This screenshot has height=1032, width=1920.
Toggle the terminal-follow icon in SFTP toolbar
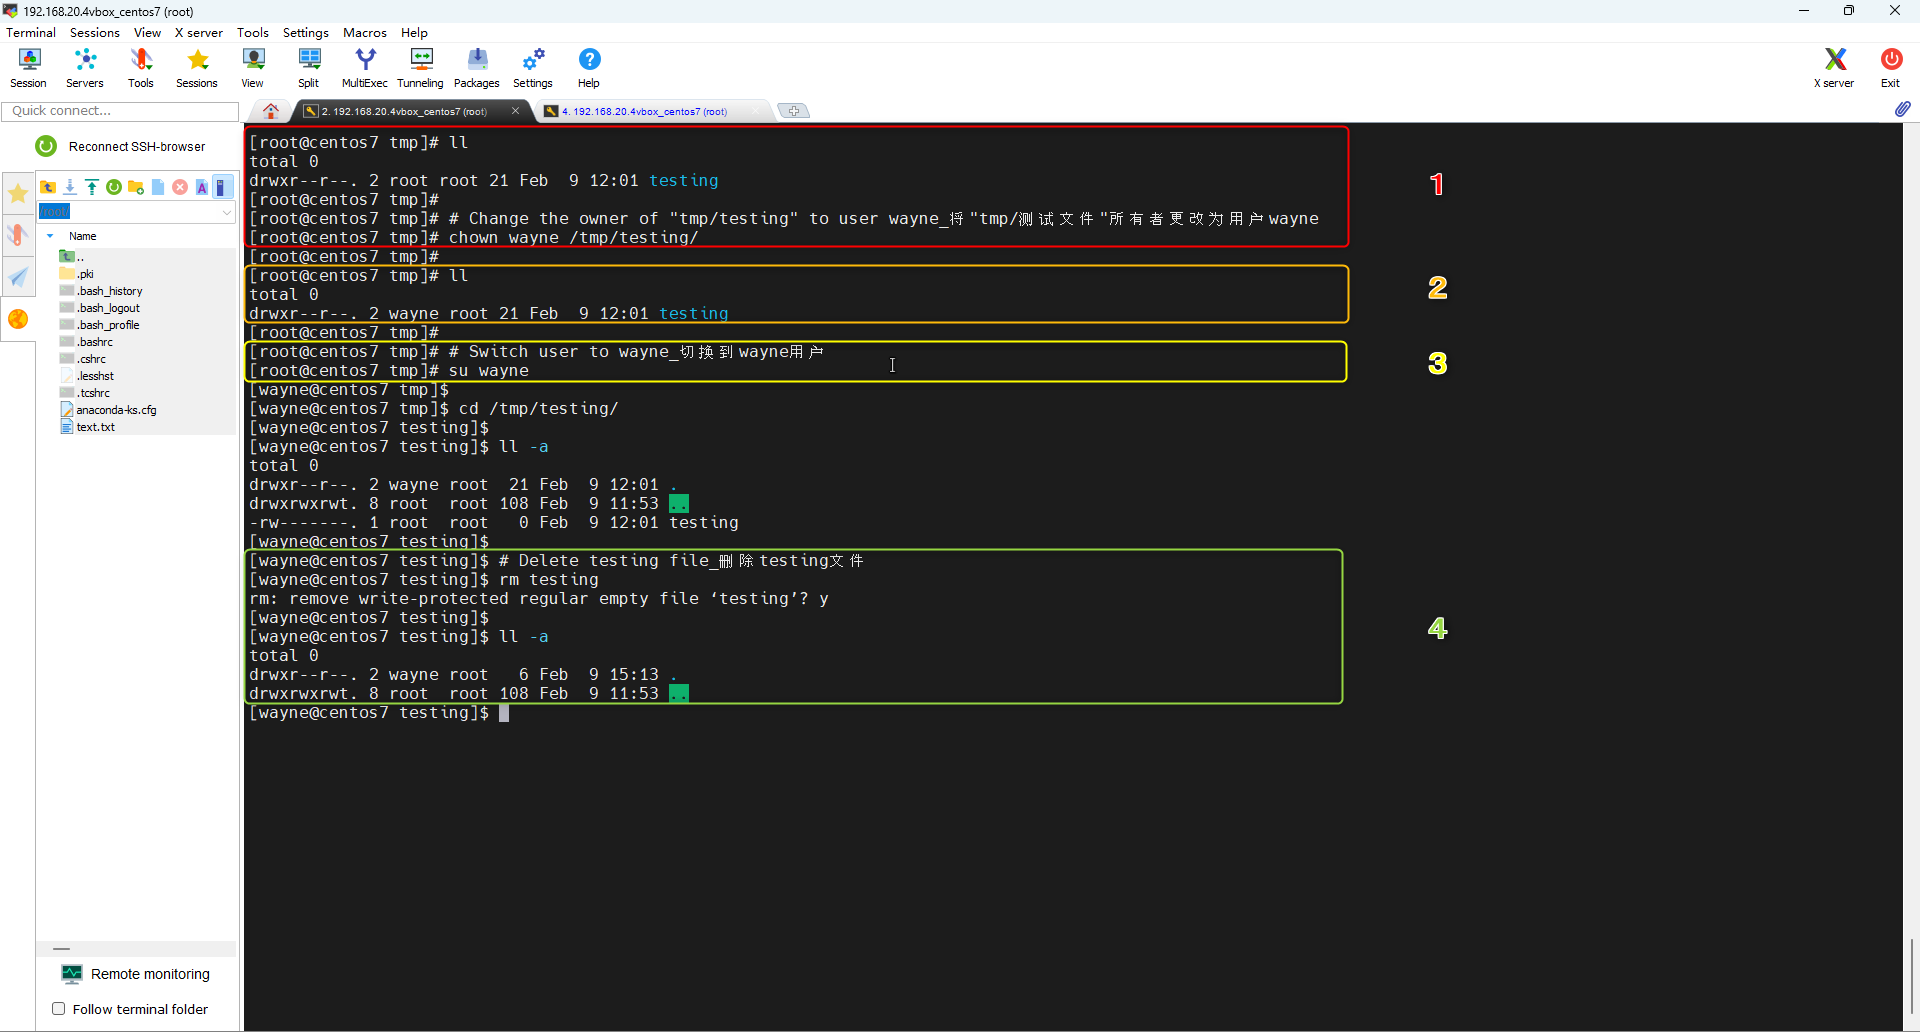(222, 187)
